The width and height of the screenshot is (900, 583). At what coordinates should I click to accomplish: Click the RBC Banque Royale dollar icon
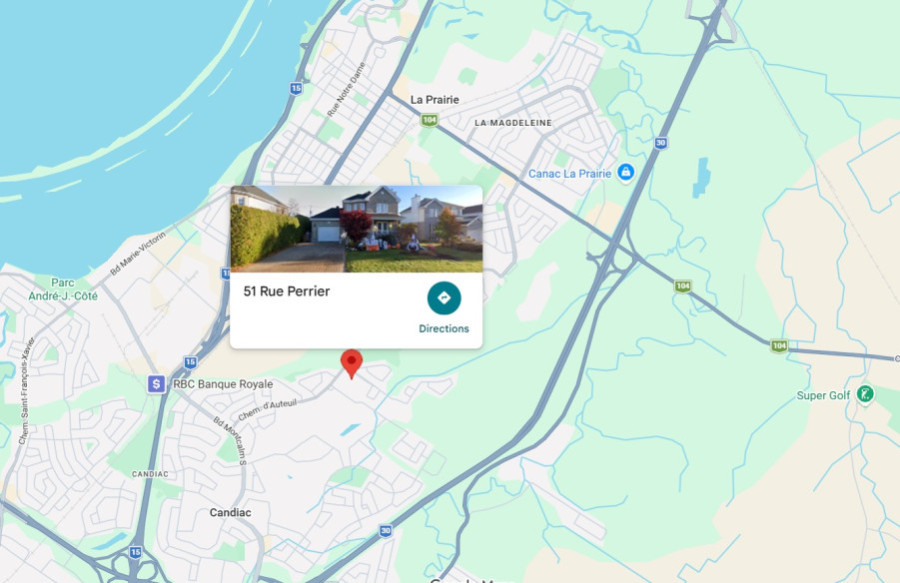point(156,383)
